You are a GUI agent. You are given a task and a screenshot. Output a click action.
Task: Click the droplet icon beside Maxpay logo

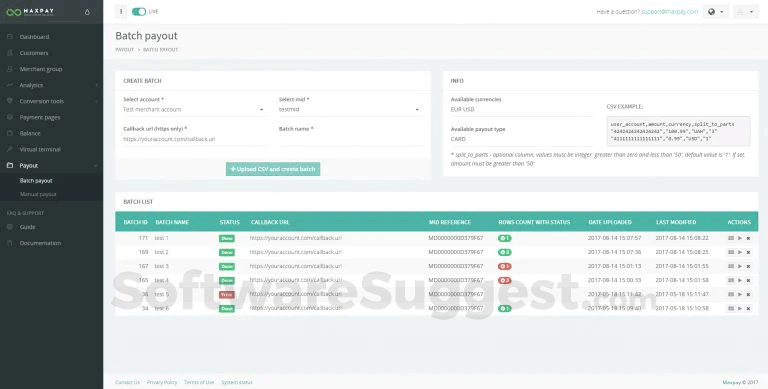(x=87, y=12)
